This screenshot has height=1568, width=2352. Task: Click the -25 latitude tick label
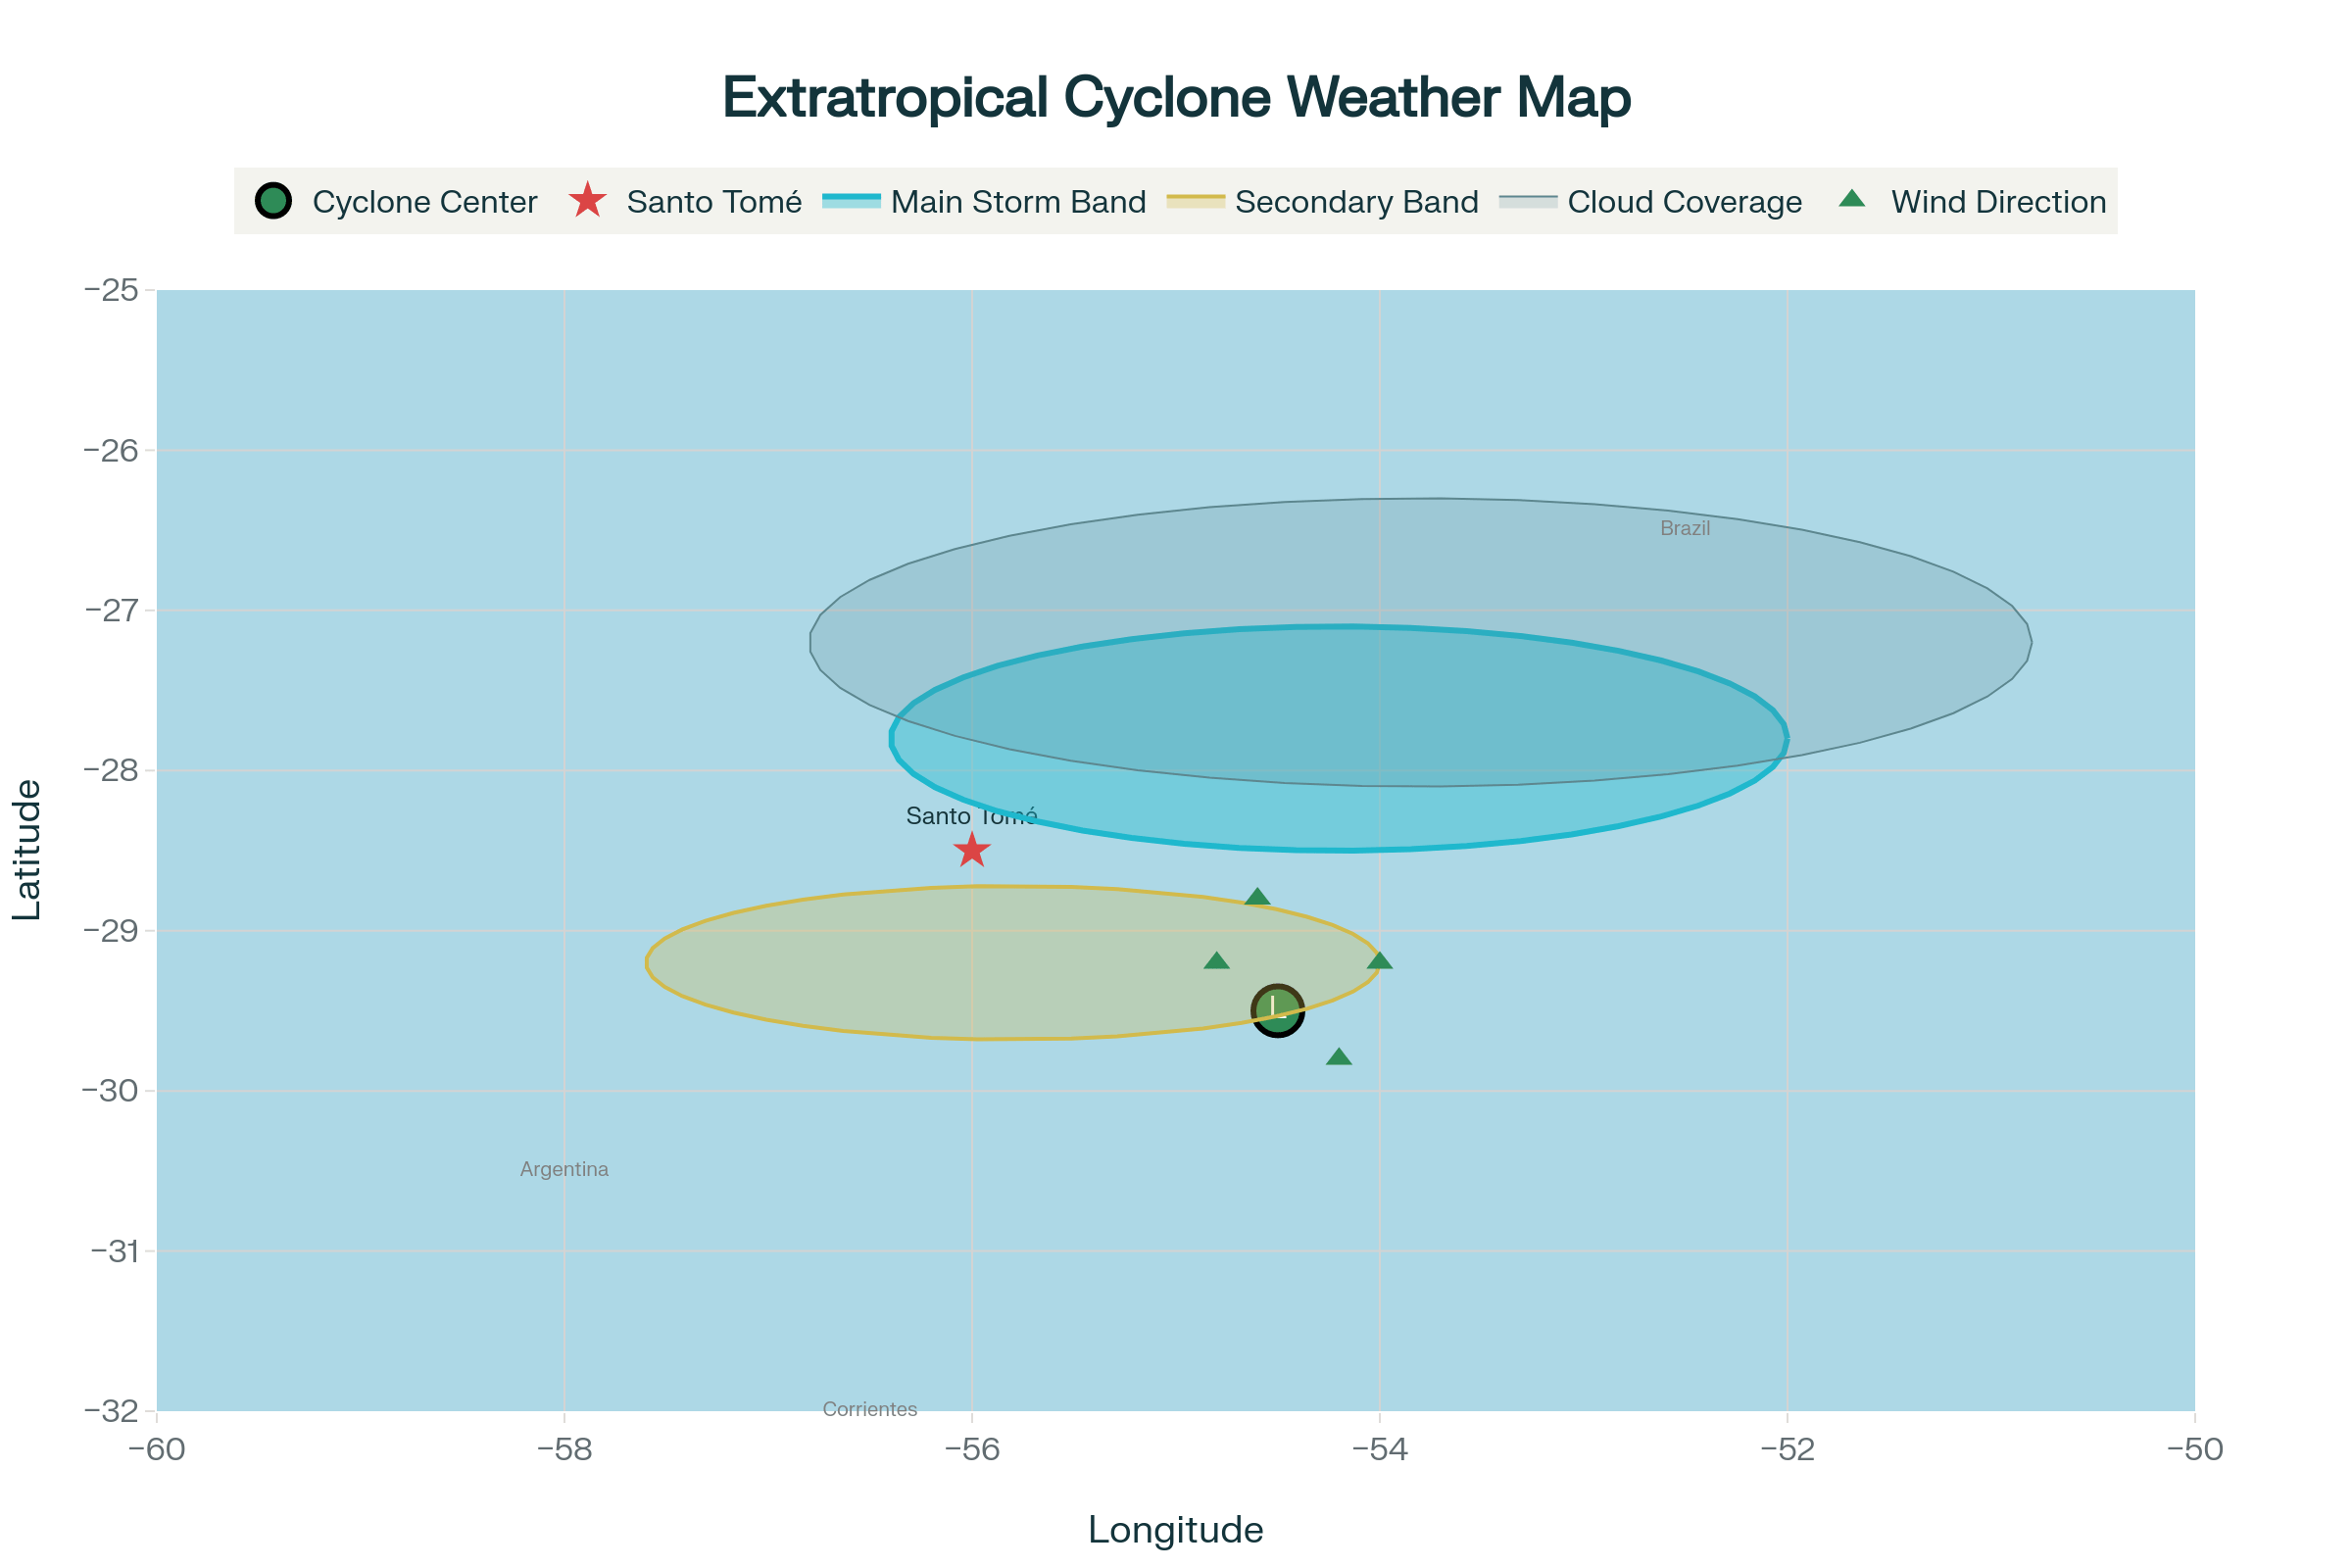111,290
